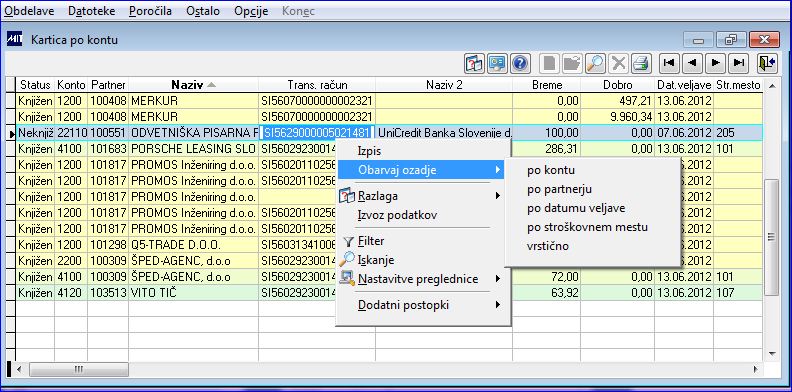Select the VITO TIČ row name

[x=154, y=292]
